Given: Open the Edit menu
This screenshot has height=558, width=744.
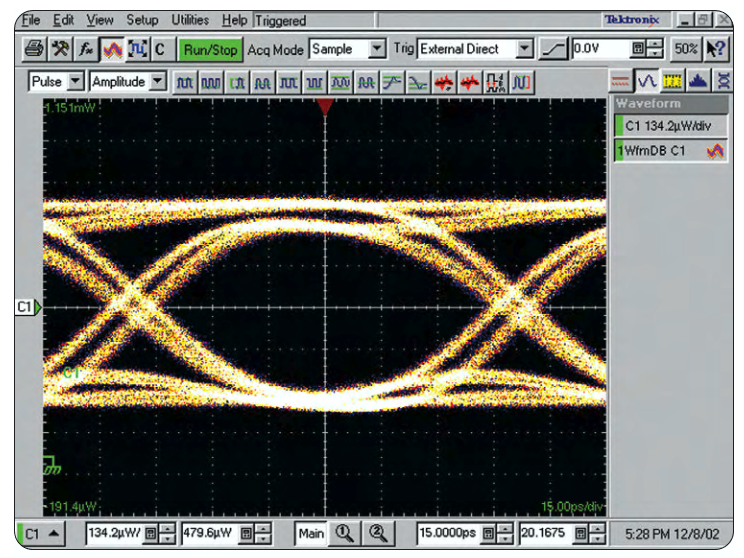Looking at the screenshot, I should pos(63,20).
